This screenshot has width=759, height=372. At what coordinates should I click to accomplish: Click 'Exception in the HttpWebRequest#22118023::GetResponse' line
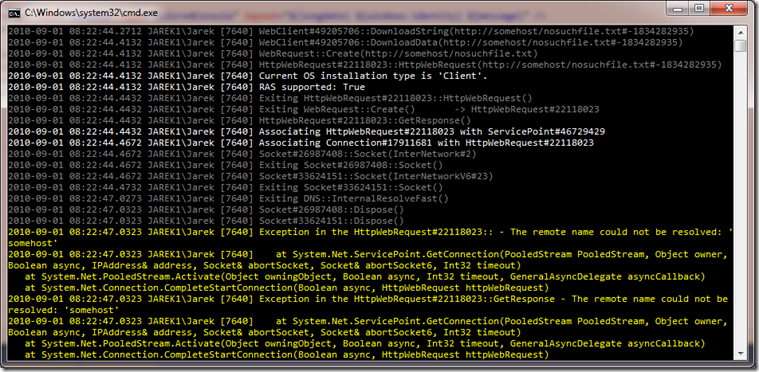(368, 298)
